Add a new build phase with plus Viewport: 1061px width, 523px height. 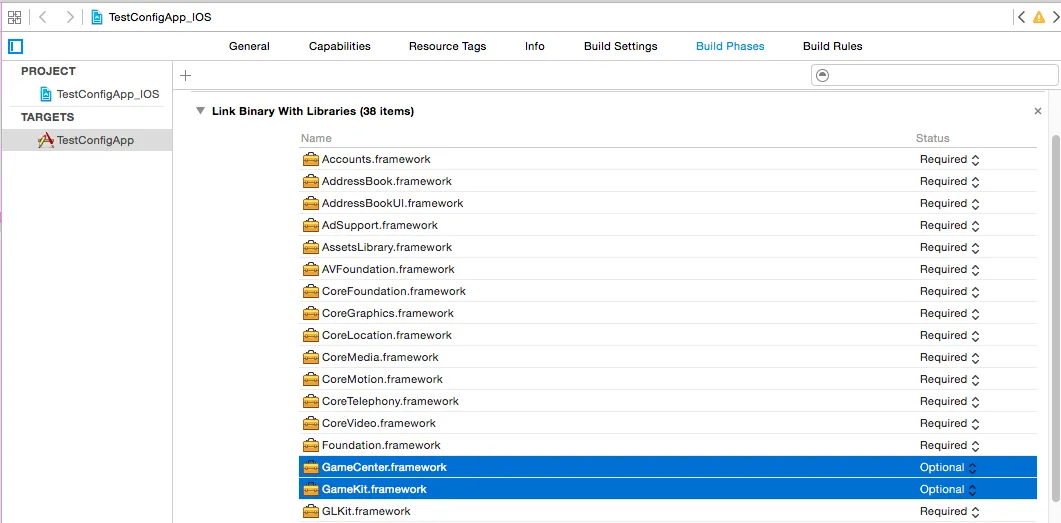(185, 75)
